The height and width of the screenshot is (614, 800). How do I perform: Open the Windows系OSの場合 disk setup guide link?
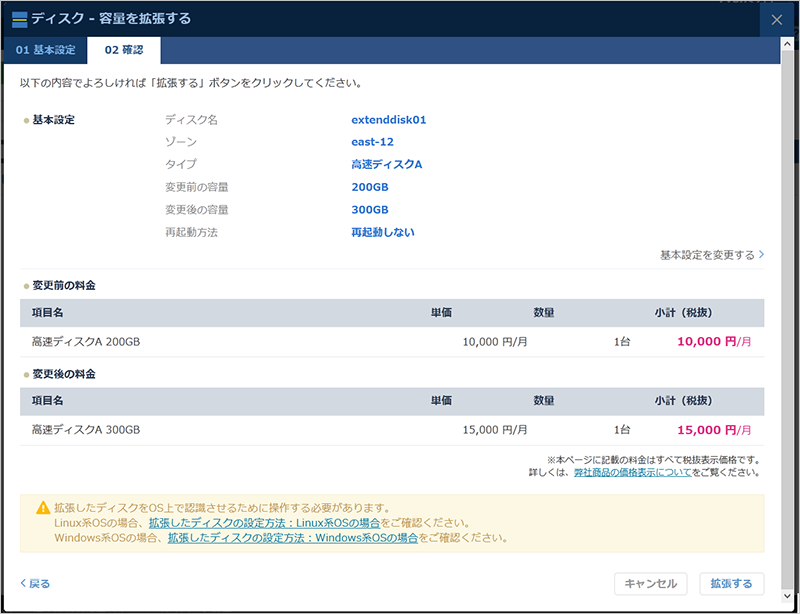(x=293, y=537)
